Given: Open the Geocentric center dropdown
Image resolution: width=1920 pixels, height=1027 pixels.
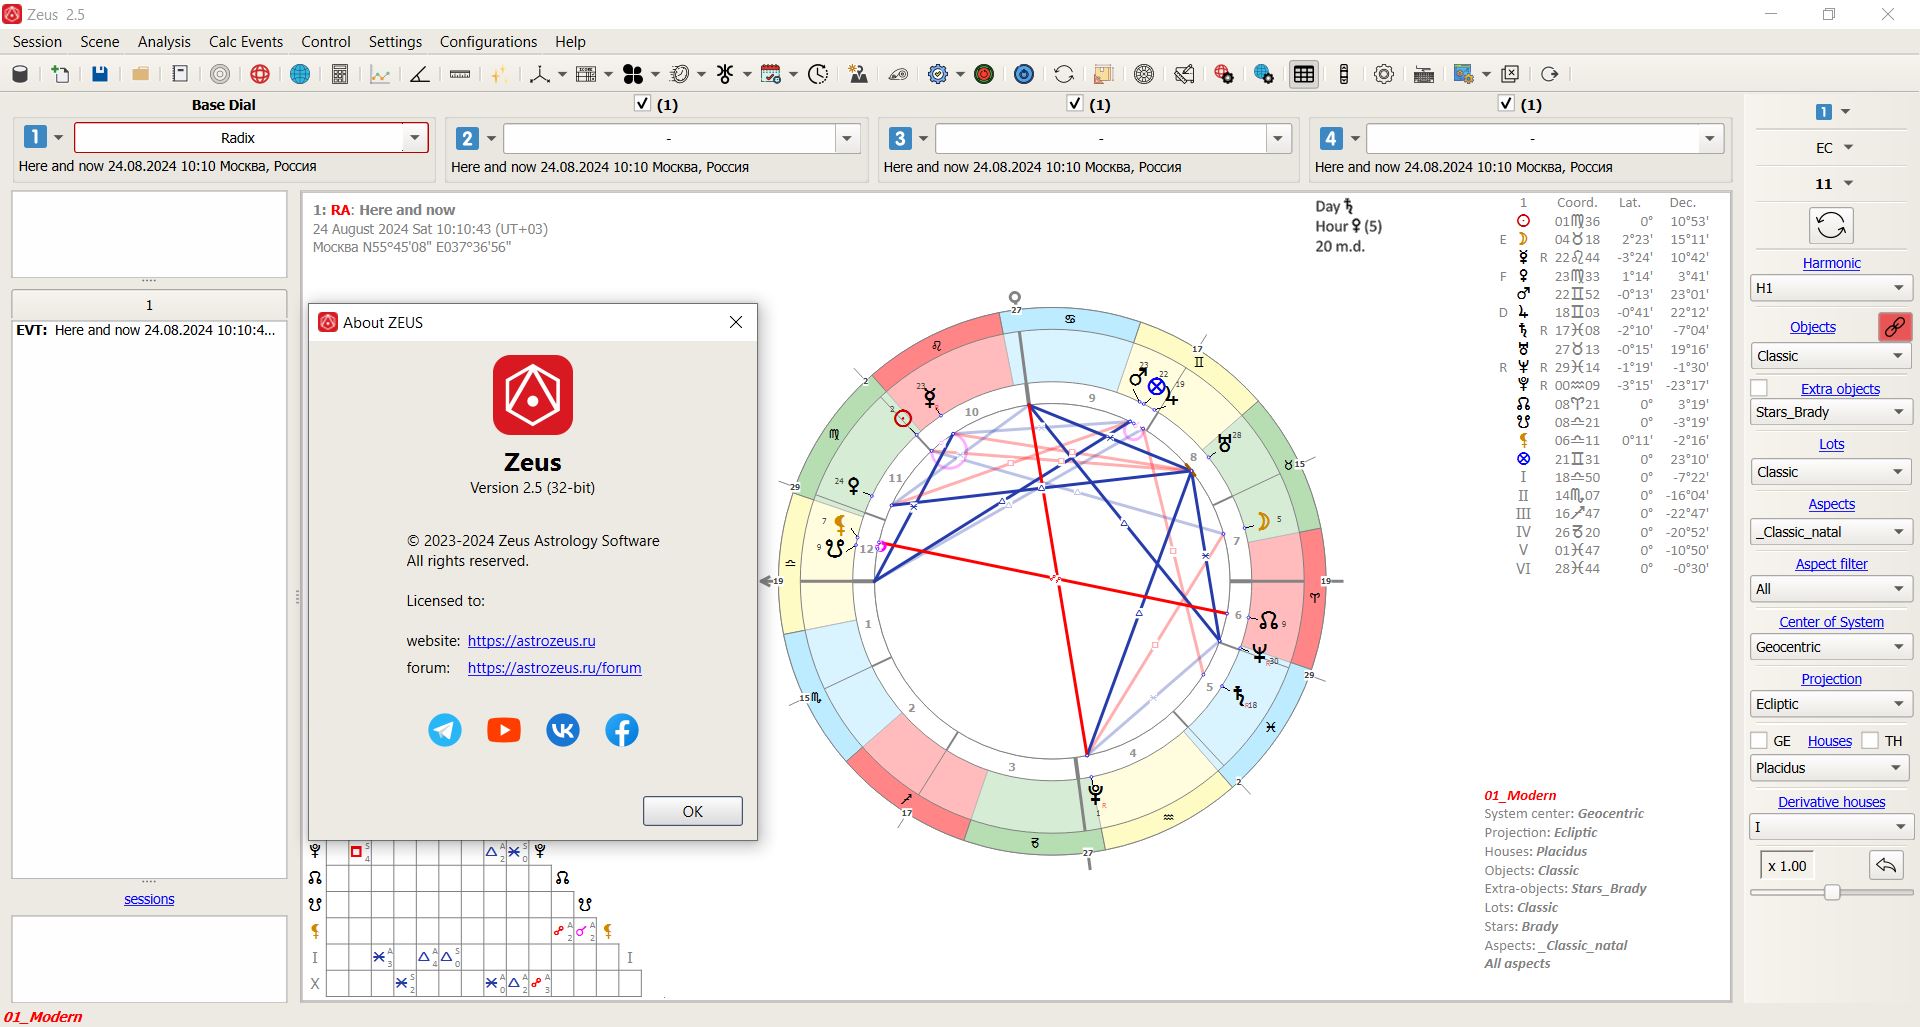Looking at the screenshot, I should 1830,647.
